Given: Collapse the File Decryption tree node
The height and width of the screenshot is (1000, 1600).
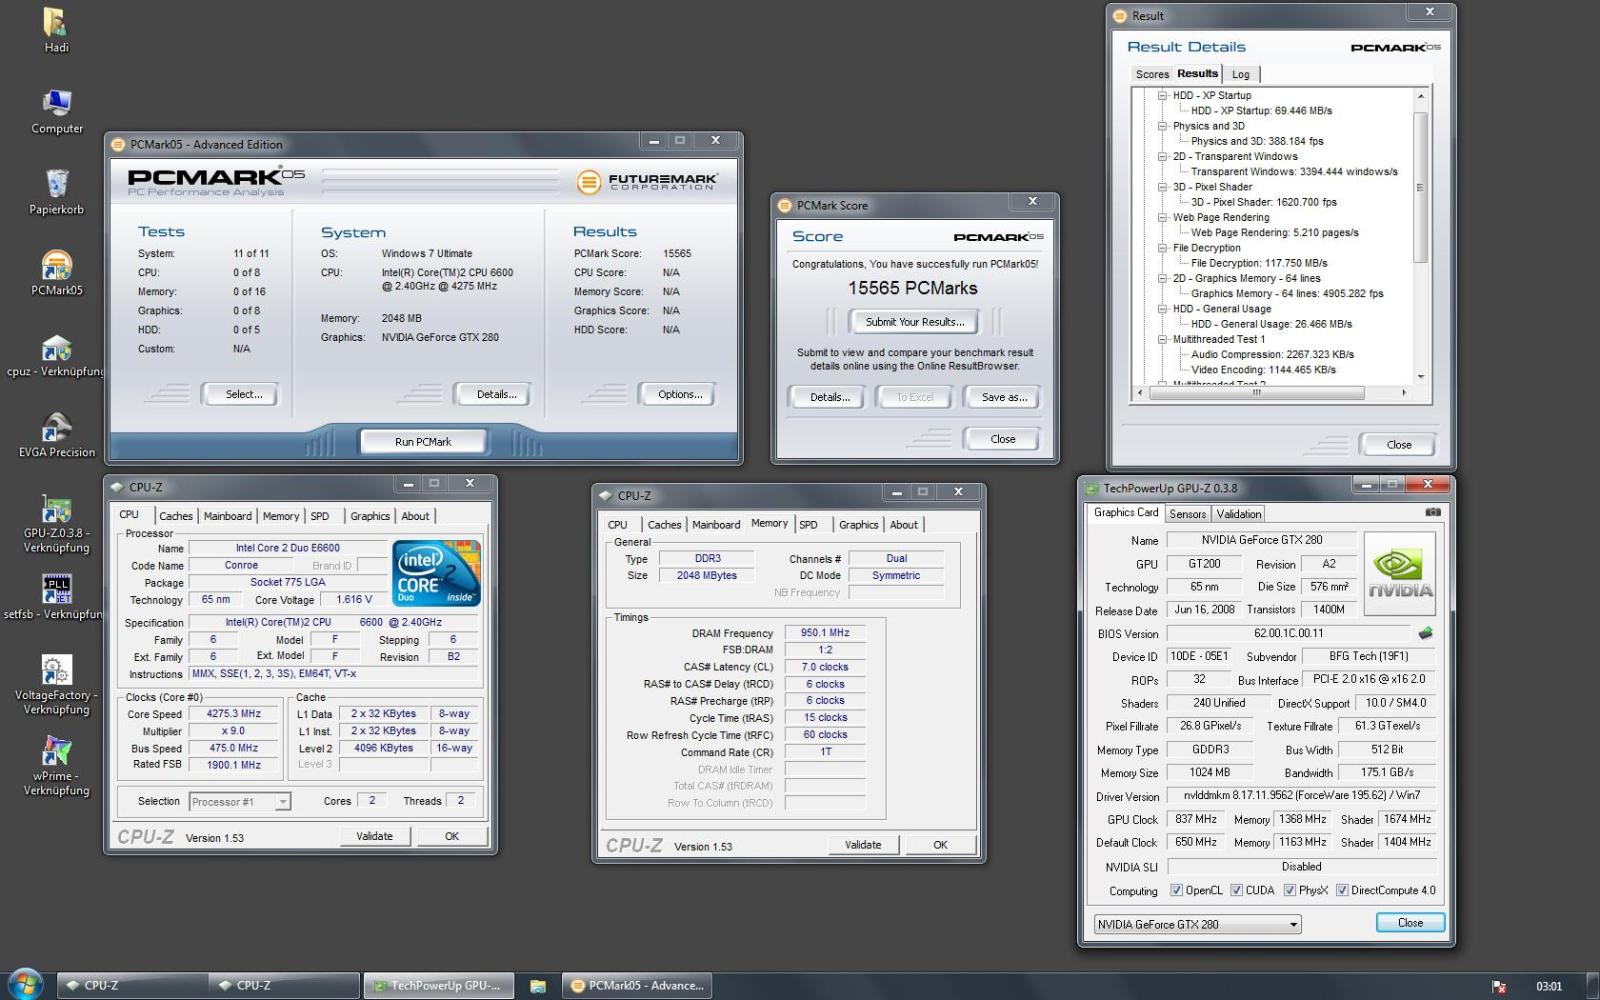Looking at the screenshot, I should pyautogui.click(x=1162, y=248).
